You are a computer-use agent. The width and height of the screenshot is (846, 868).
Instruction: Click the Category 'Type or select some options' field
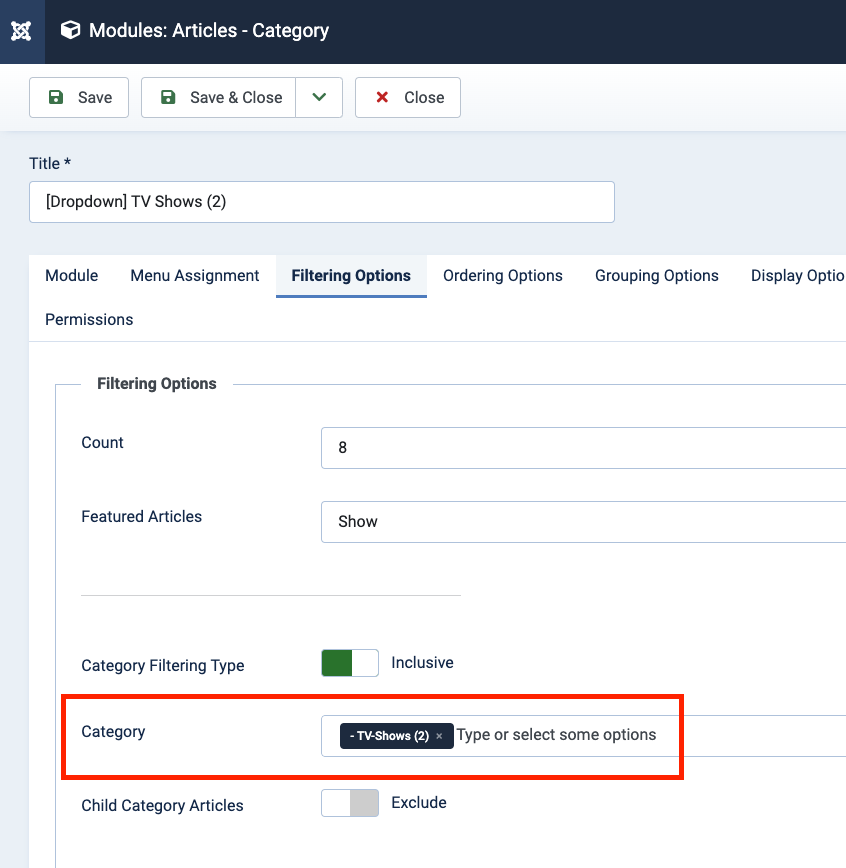coord(600,735)
